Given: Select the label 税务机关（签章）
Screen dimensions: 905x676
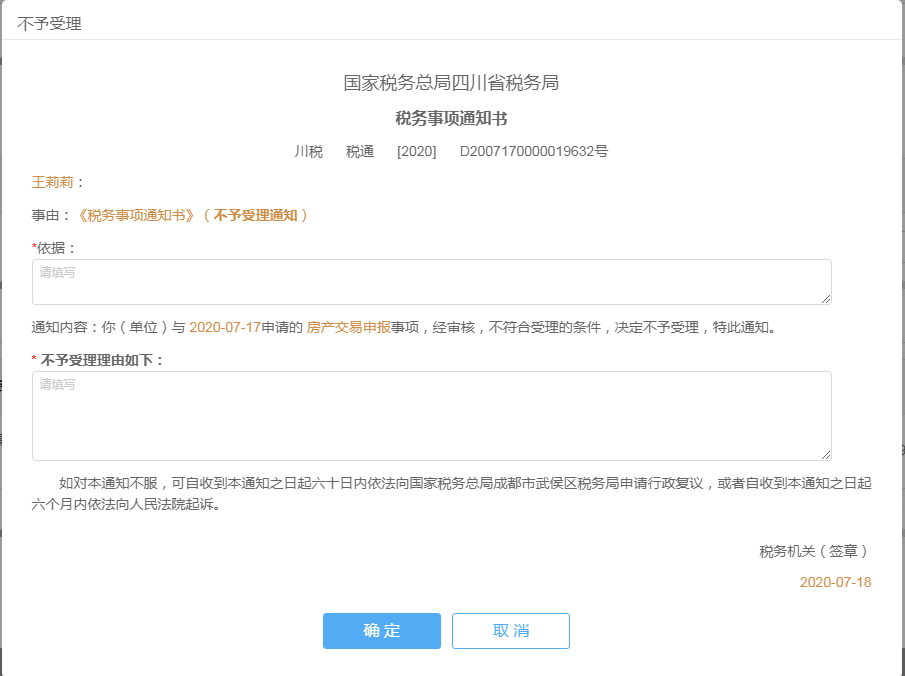Looking at the screenshot, I should (815, 551).
